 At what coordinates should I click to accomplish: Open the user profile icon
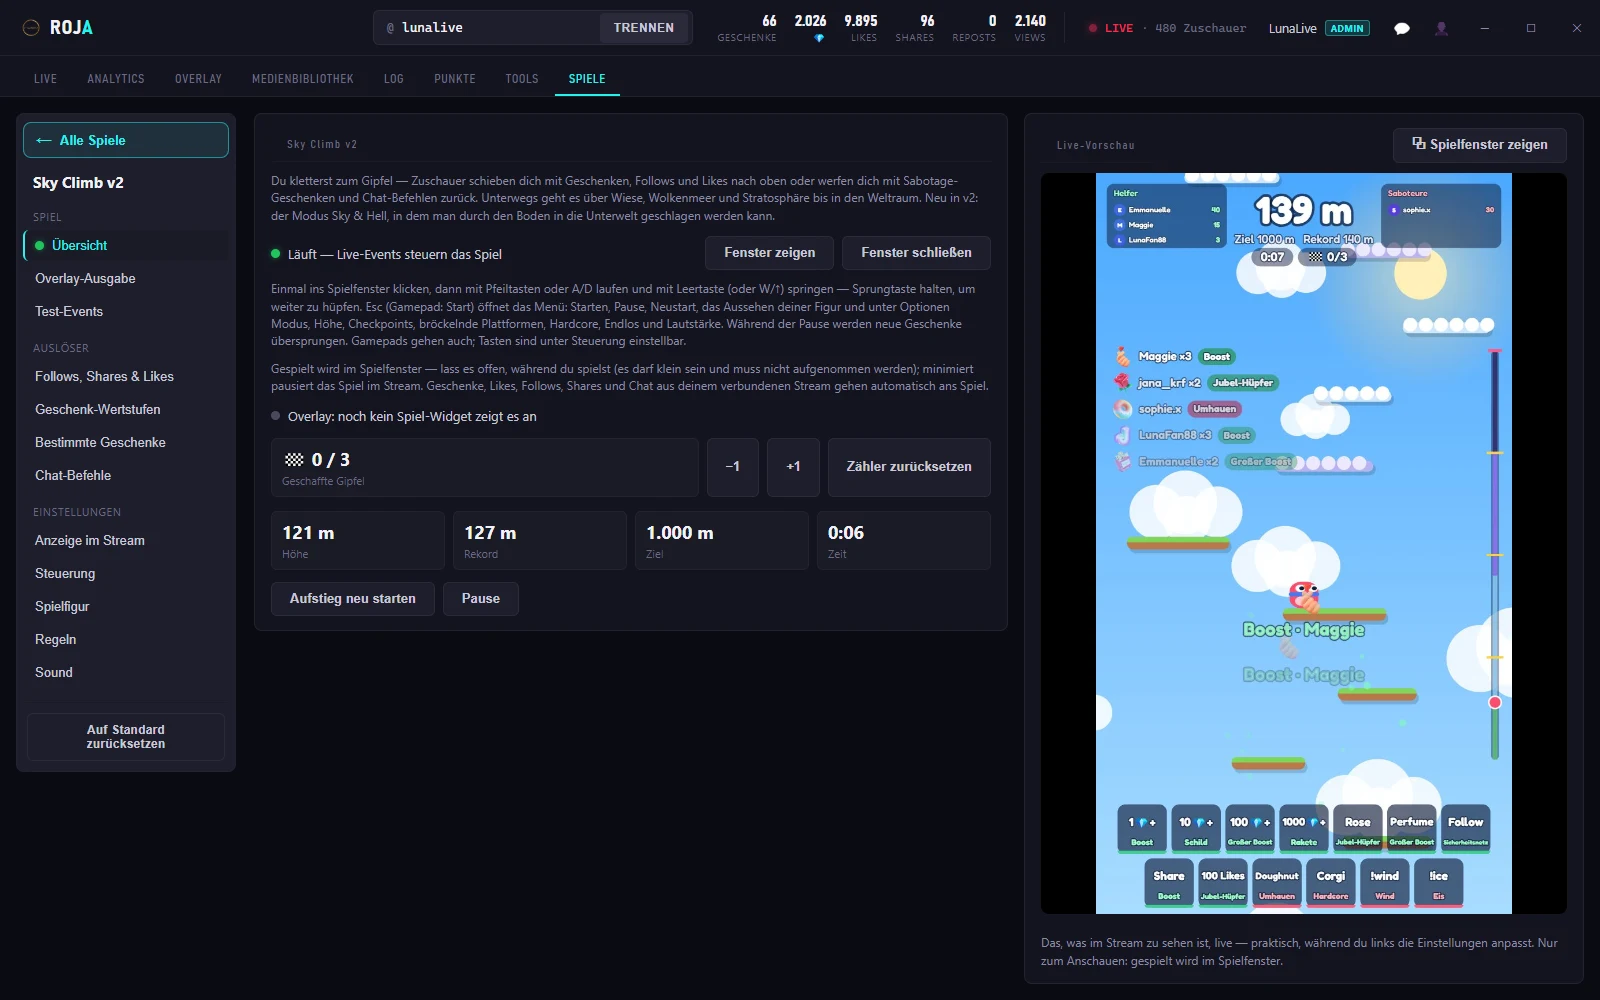1441,28
